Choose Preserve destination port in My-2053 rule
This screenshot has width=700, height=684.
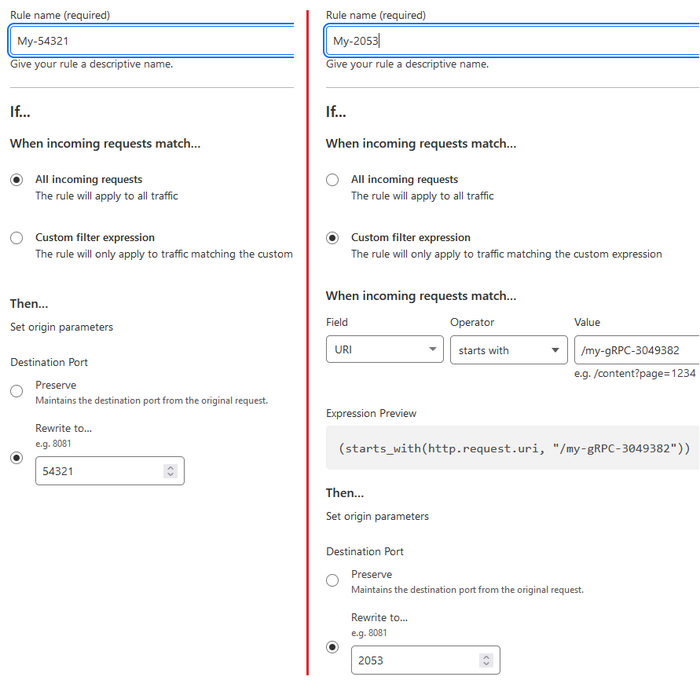333,580
